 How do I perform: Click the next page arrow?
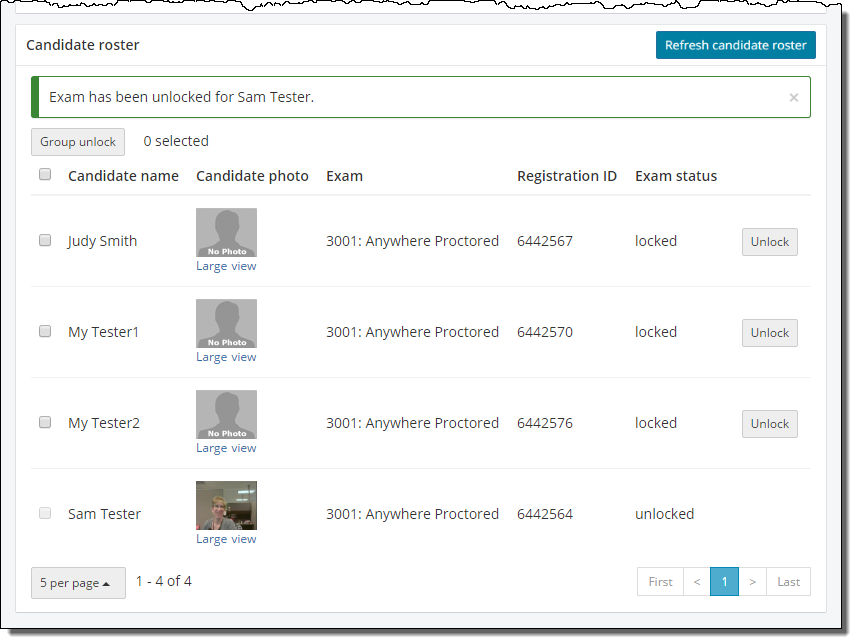coord(753,582)
